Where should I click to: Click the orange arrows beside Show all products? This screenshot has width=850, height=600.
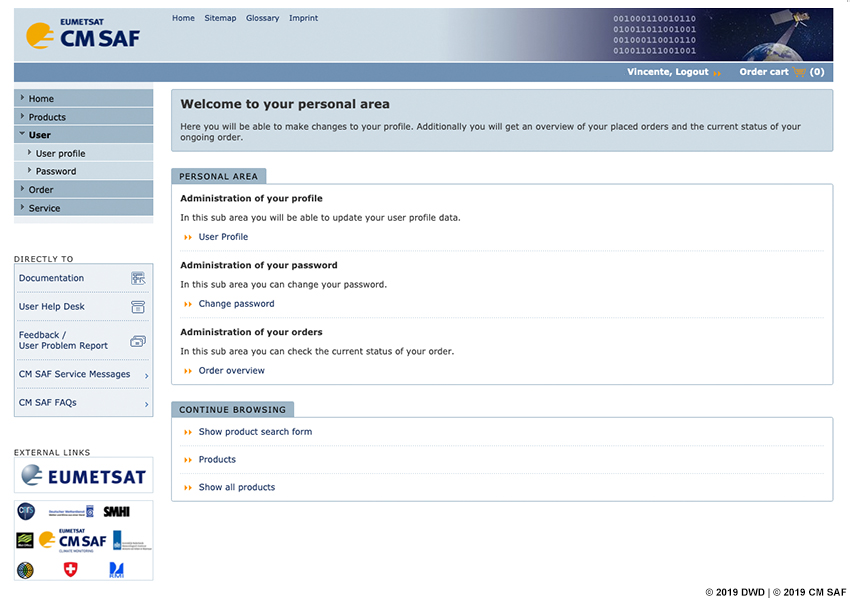point(188,487)
